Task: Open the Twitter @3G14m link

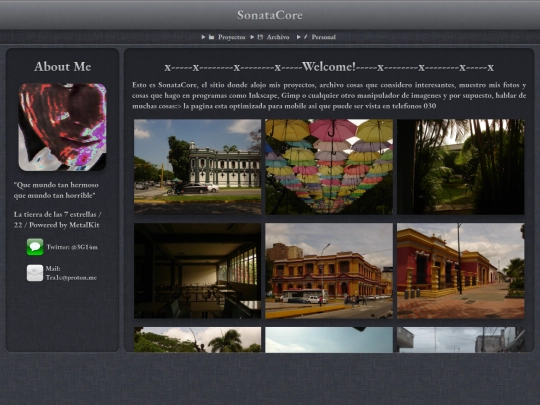Action: [72, 247]
